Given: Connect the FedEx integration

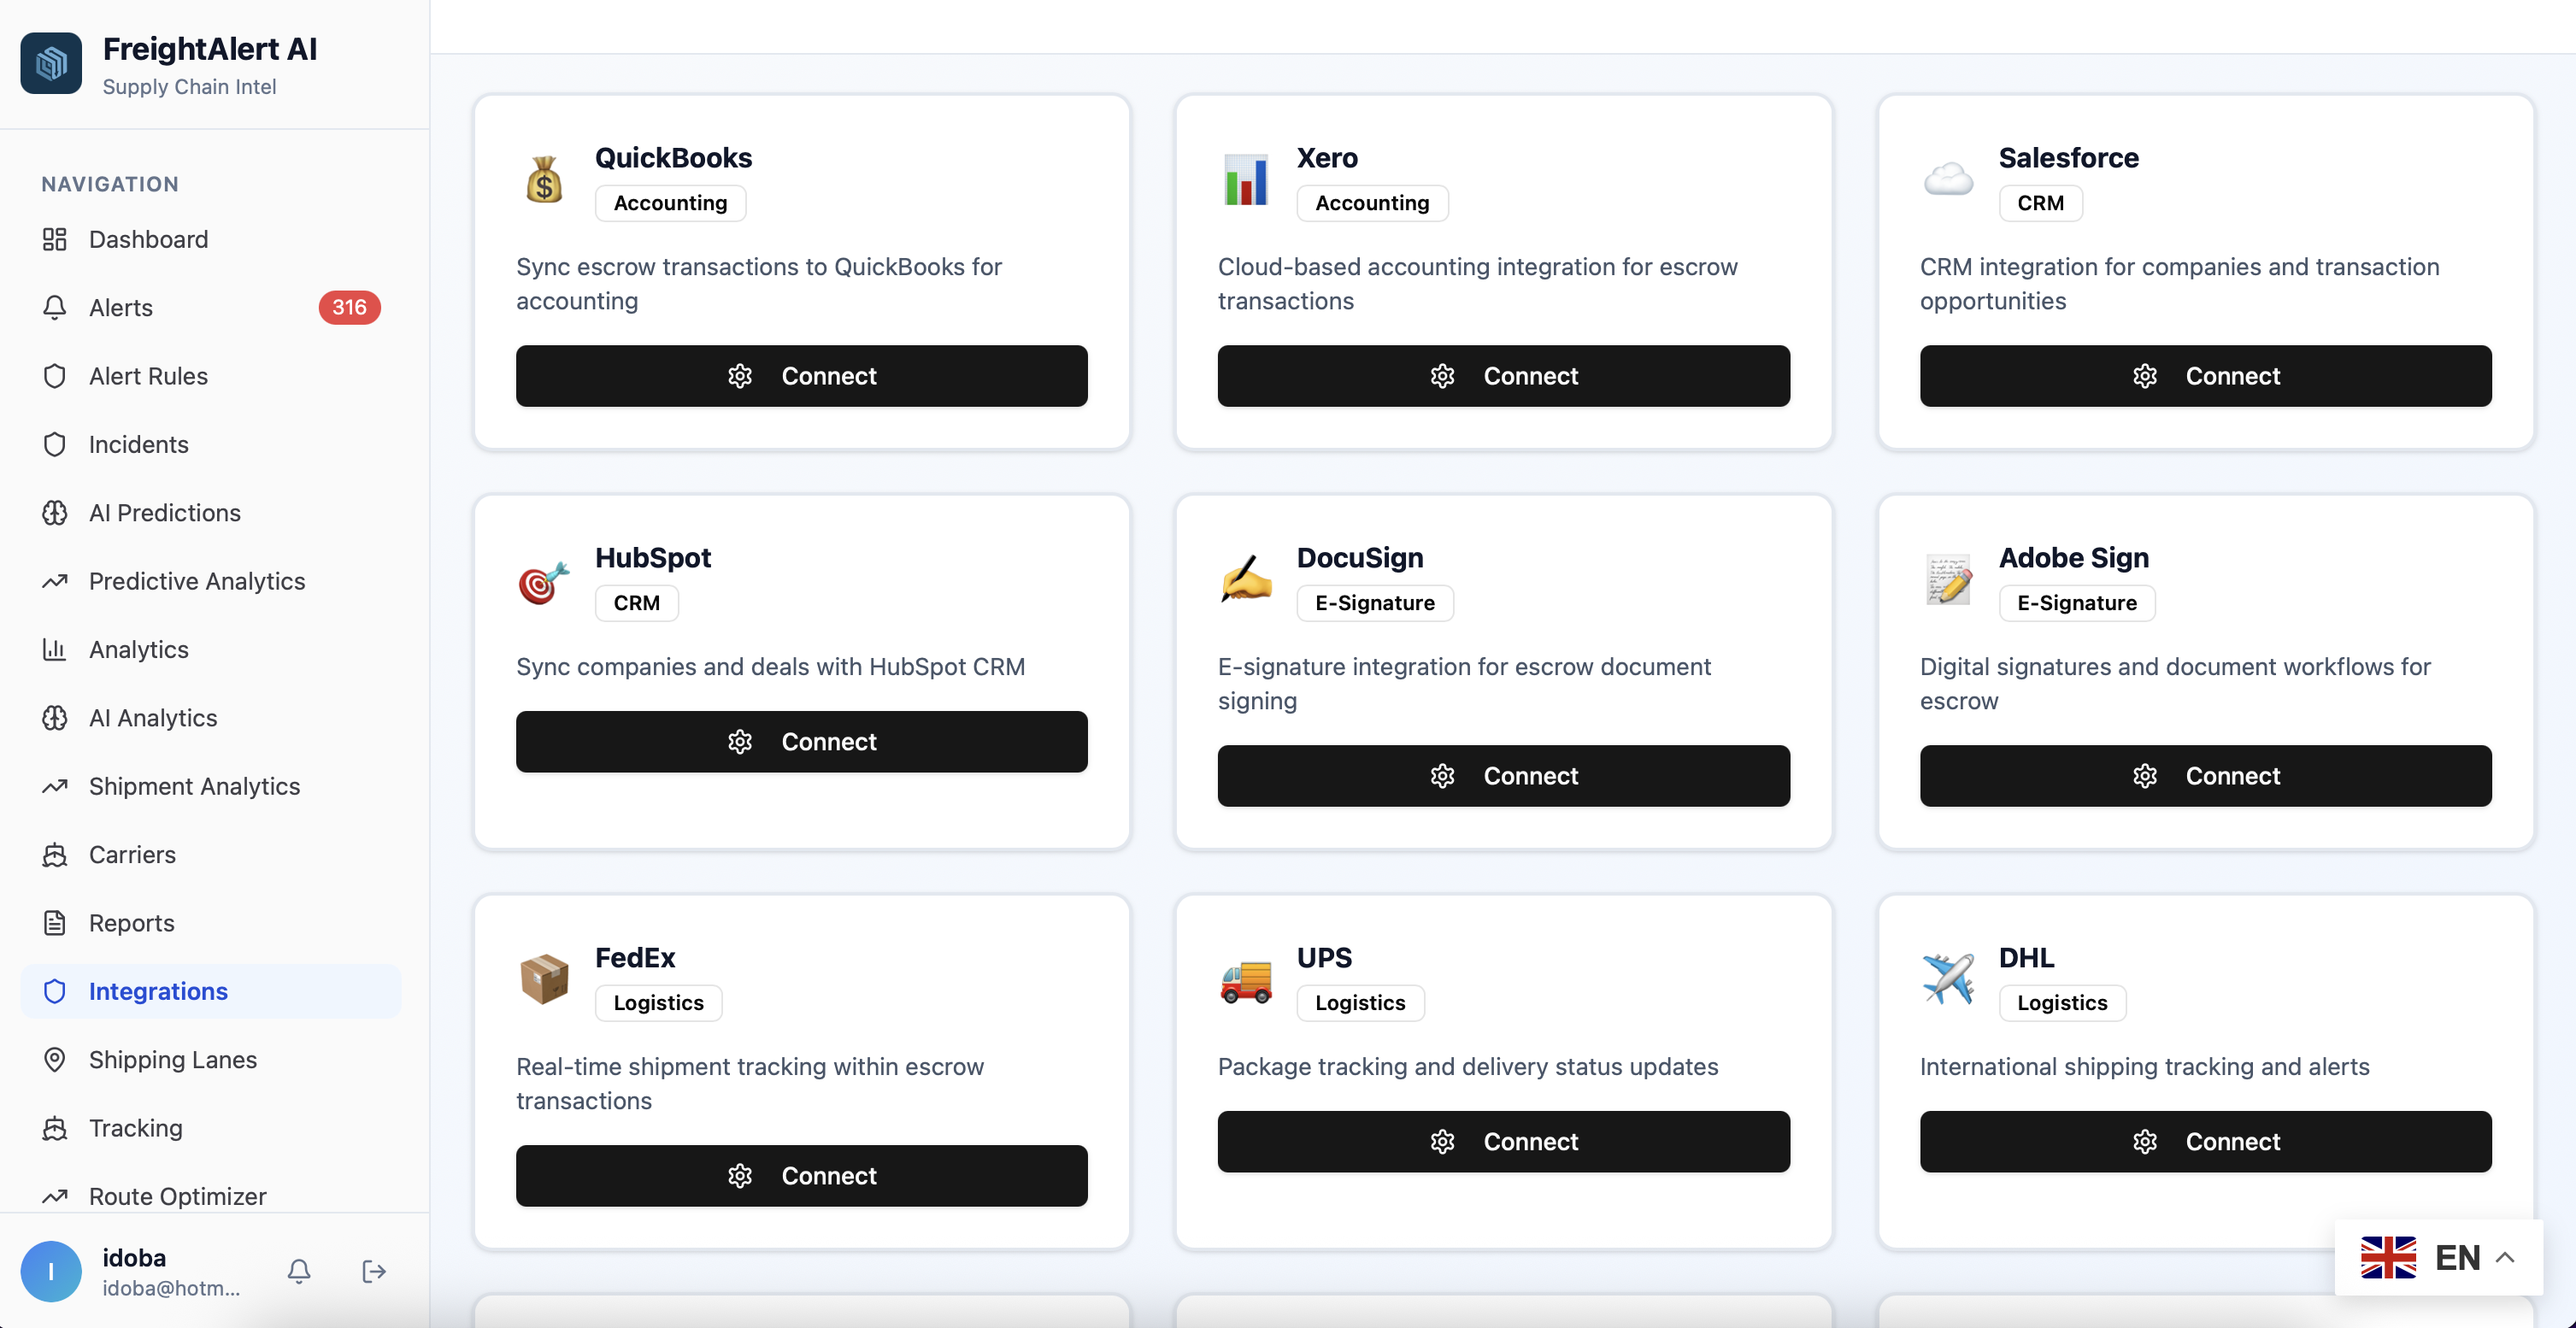Looking at the screenshot, I should [x=801, y=1176].
